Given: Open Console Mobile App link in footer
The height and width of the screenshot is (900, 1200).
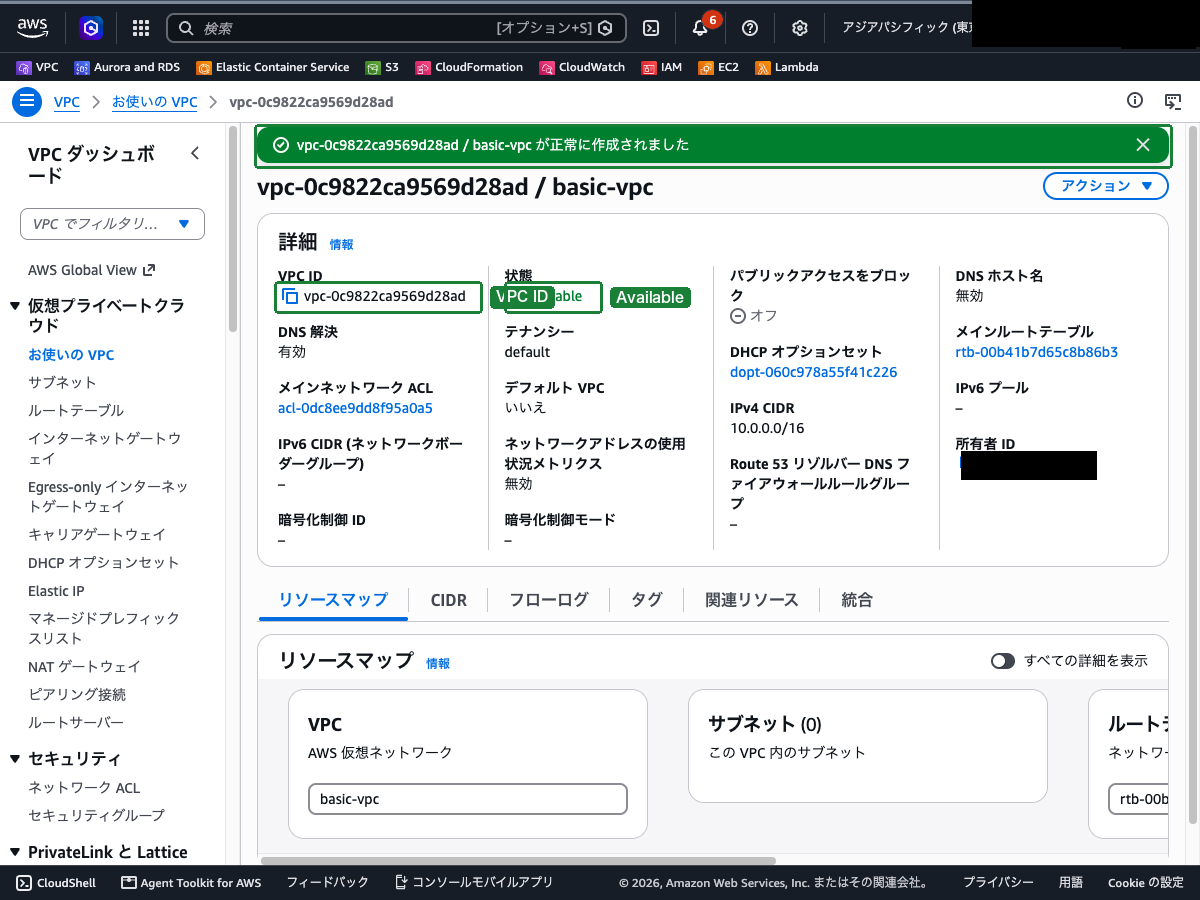Looking at the screenshot, I should coord(474,882).
